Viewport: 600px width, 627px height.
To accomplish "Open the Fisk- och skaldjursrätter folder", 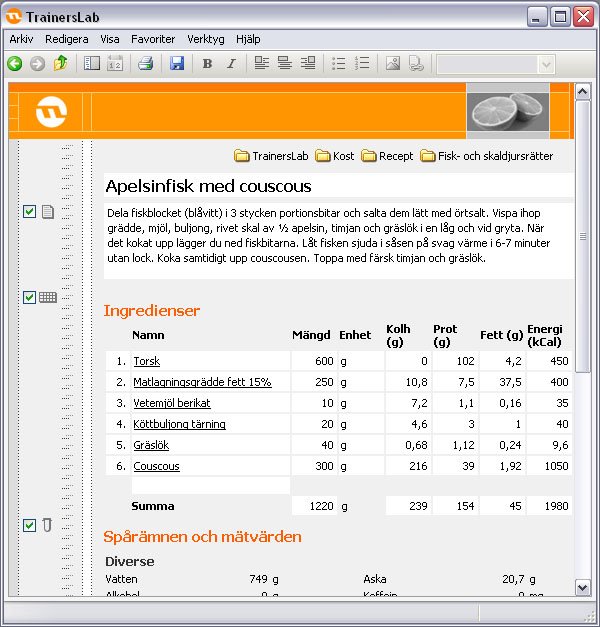I will [487, 156].
